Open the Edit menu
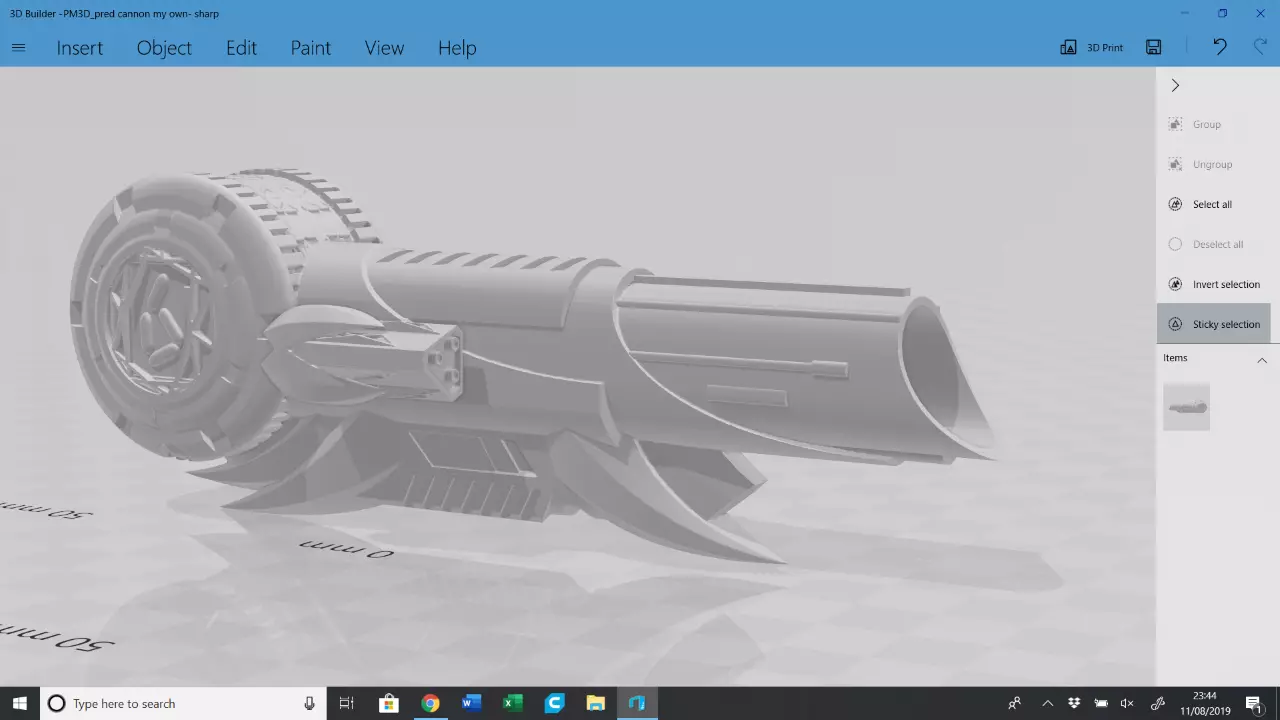Image resolution: width=1280 pixels, height=720 pixels. tap(241, 48)
